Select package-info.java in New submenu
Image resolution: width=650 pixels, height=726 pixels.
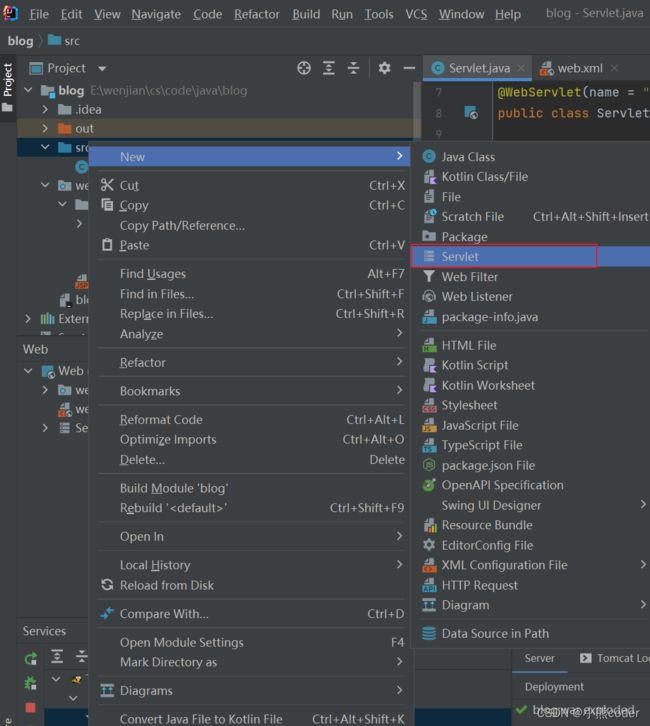[x=531, y=317]
